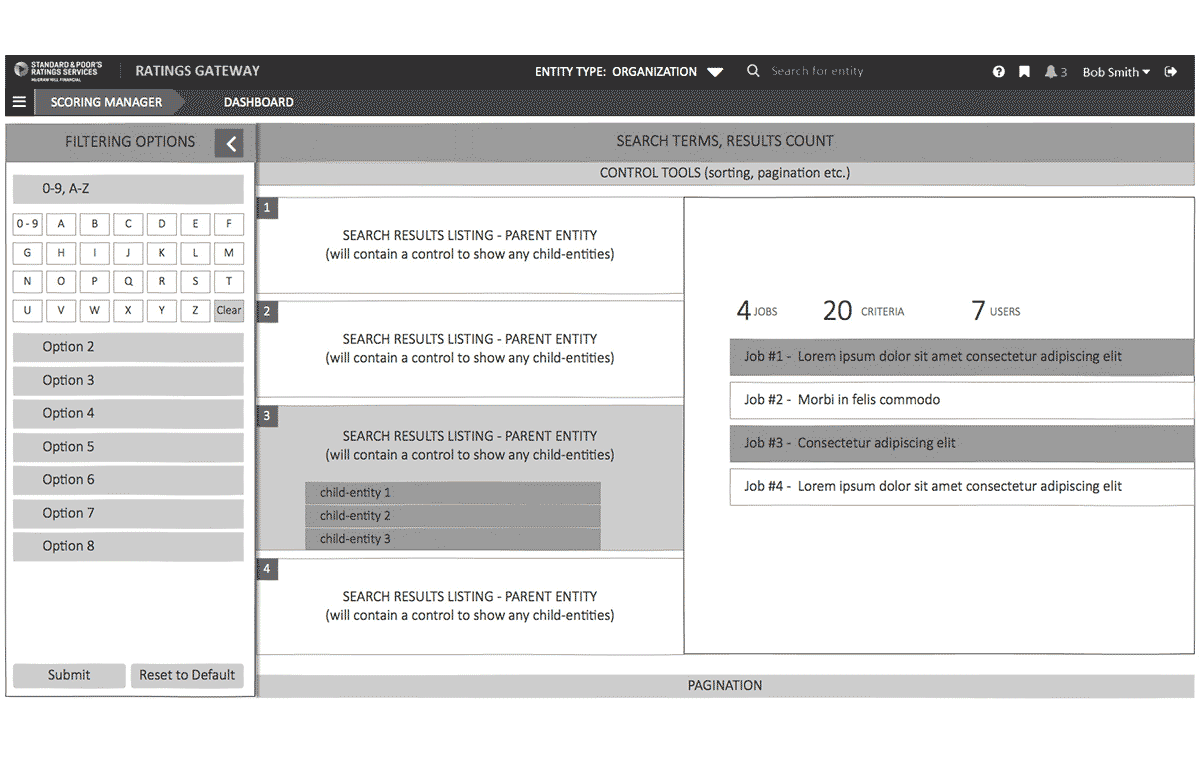Collapse the Filtering Options panel

[x=230, y=144]
